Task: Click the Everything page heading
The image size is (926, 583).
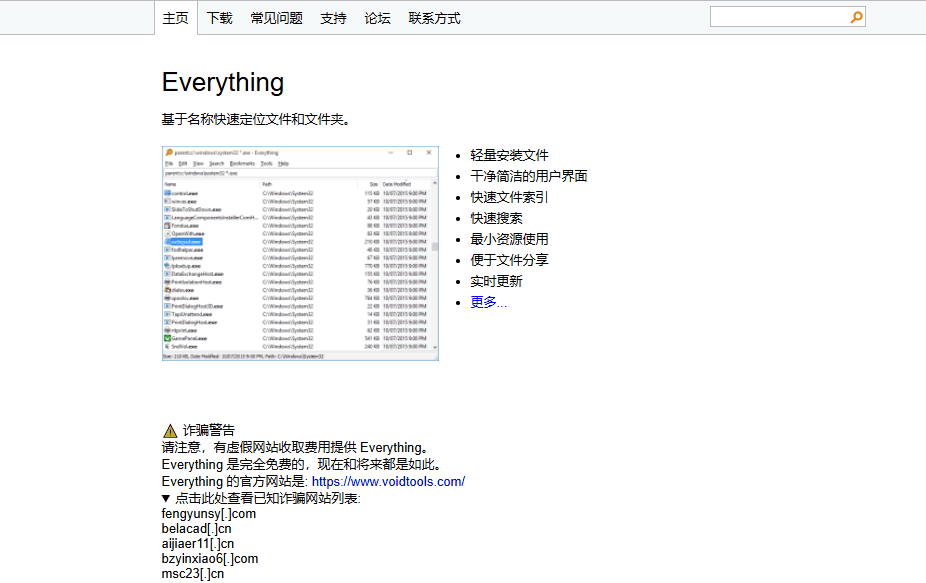Action: pos(223,82)
